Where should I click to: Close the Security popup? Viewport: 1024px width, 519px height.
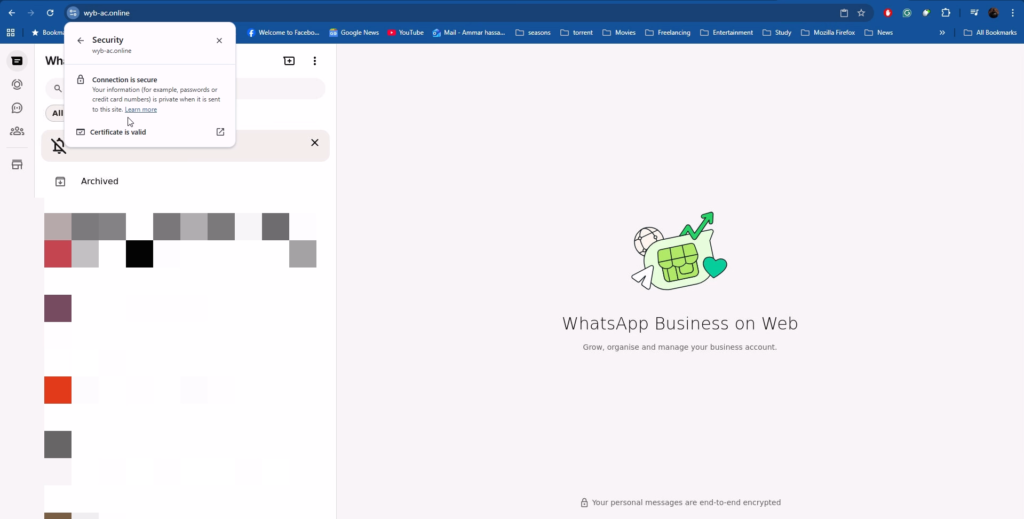pyautogui.click(x=219, y=41)
